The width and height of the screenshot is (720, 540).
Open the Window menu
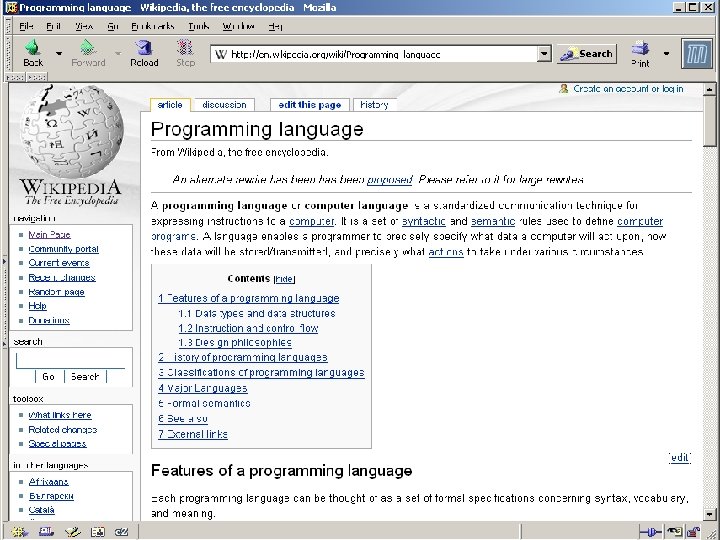(238, 26)
